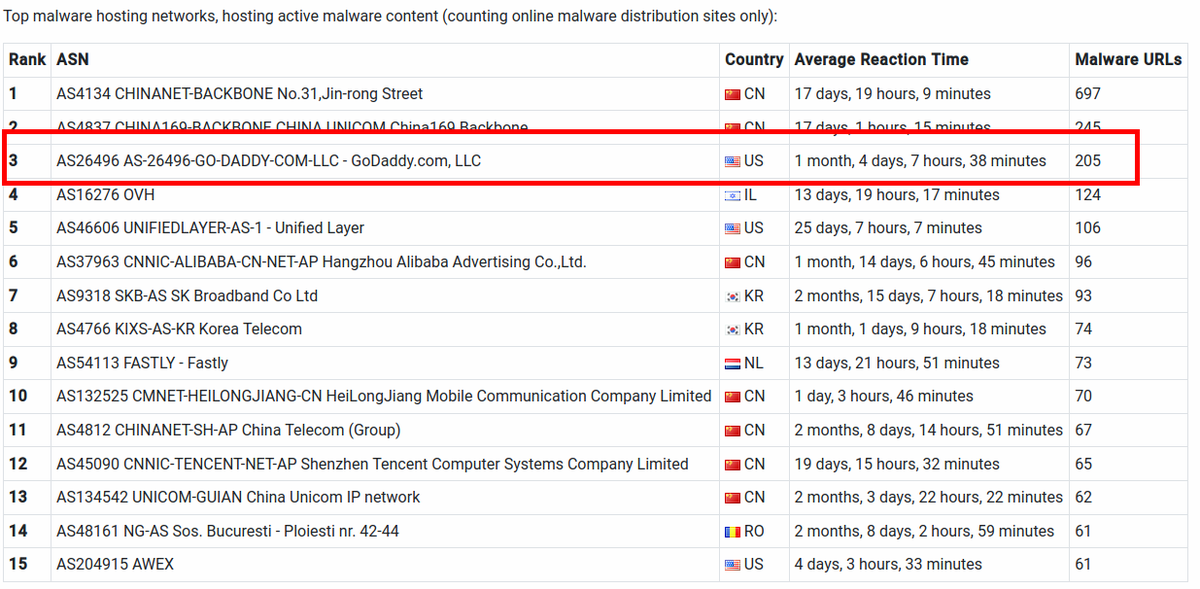Select AS45090 CNNIC-TENCENT-NET-AP cell

click(x=385, y=464)
